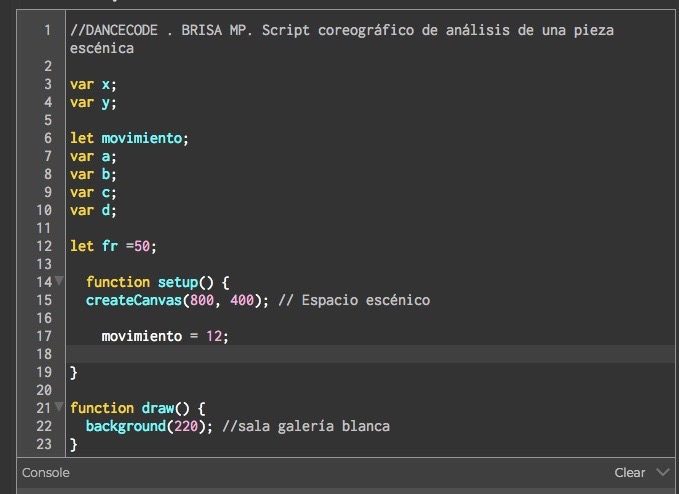Click the Console panel label
This screenshot has height=494, width=679.
[46, 472]
